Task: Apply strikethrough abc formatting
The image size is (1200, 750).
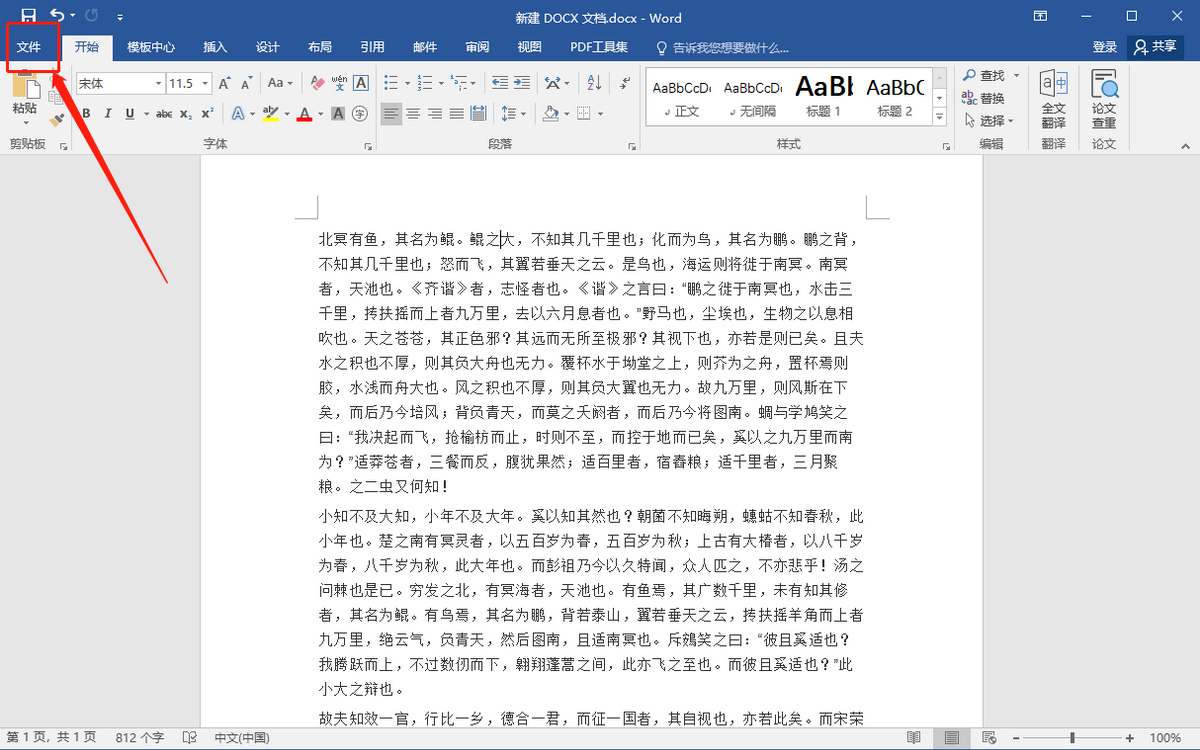Action: click(x=164, y=113)
